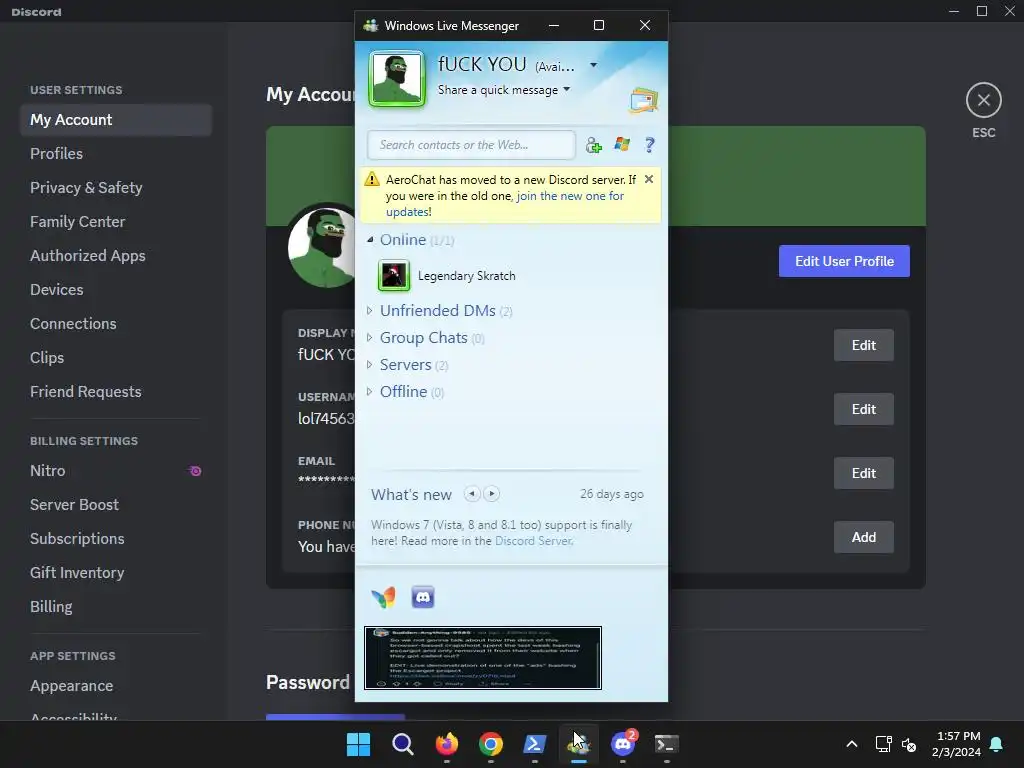Open the terminal icon in taskbar
This screenshot has width=1024, height=768.
click(x=667, y=744)
